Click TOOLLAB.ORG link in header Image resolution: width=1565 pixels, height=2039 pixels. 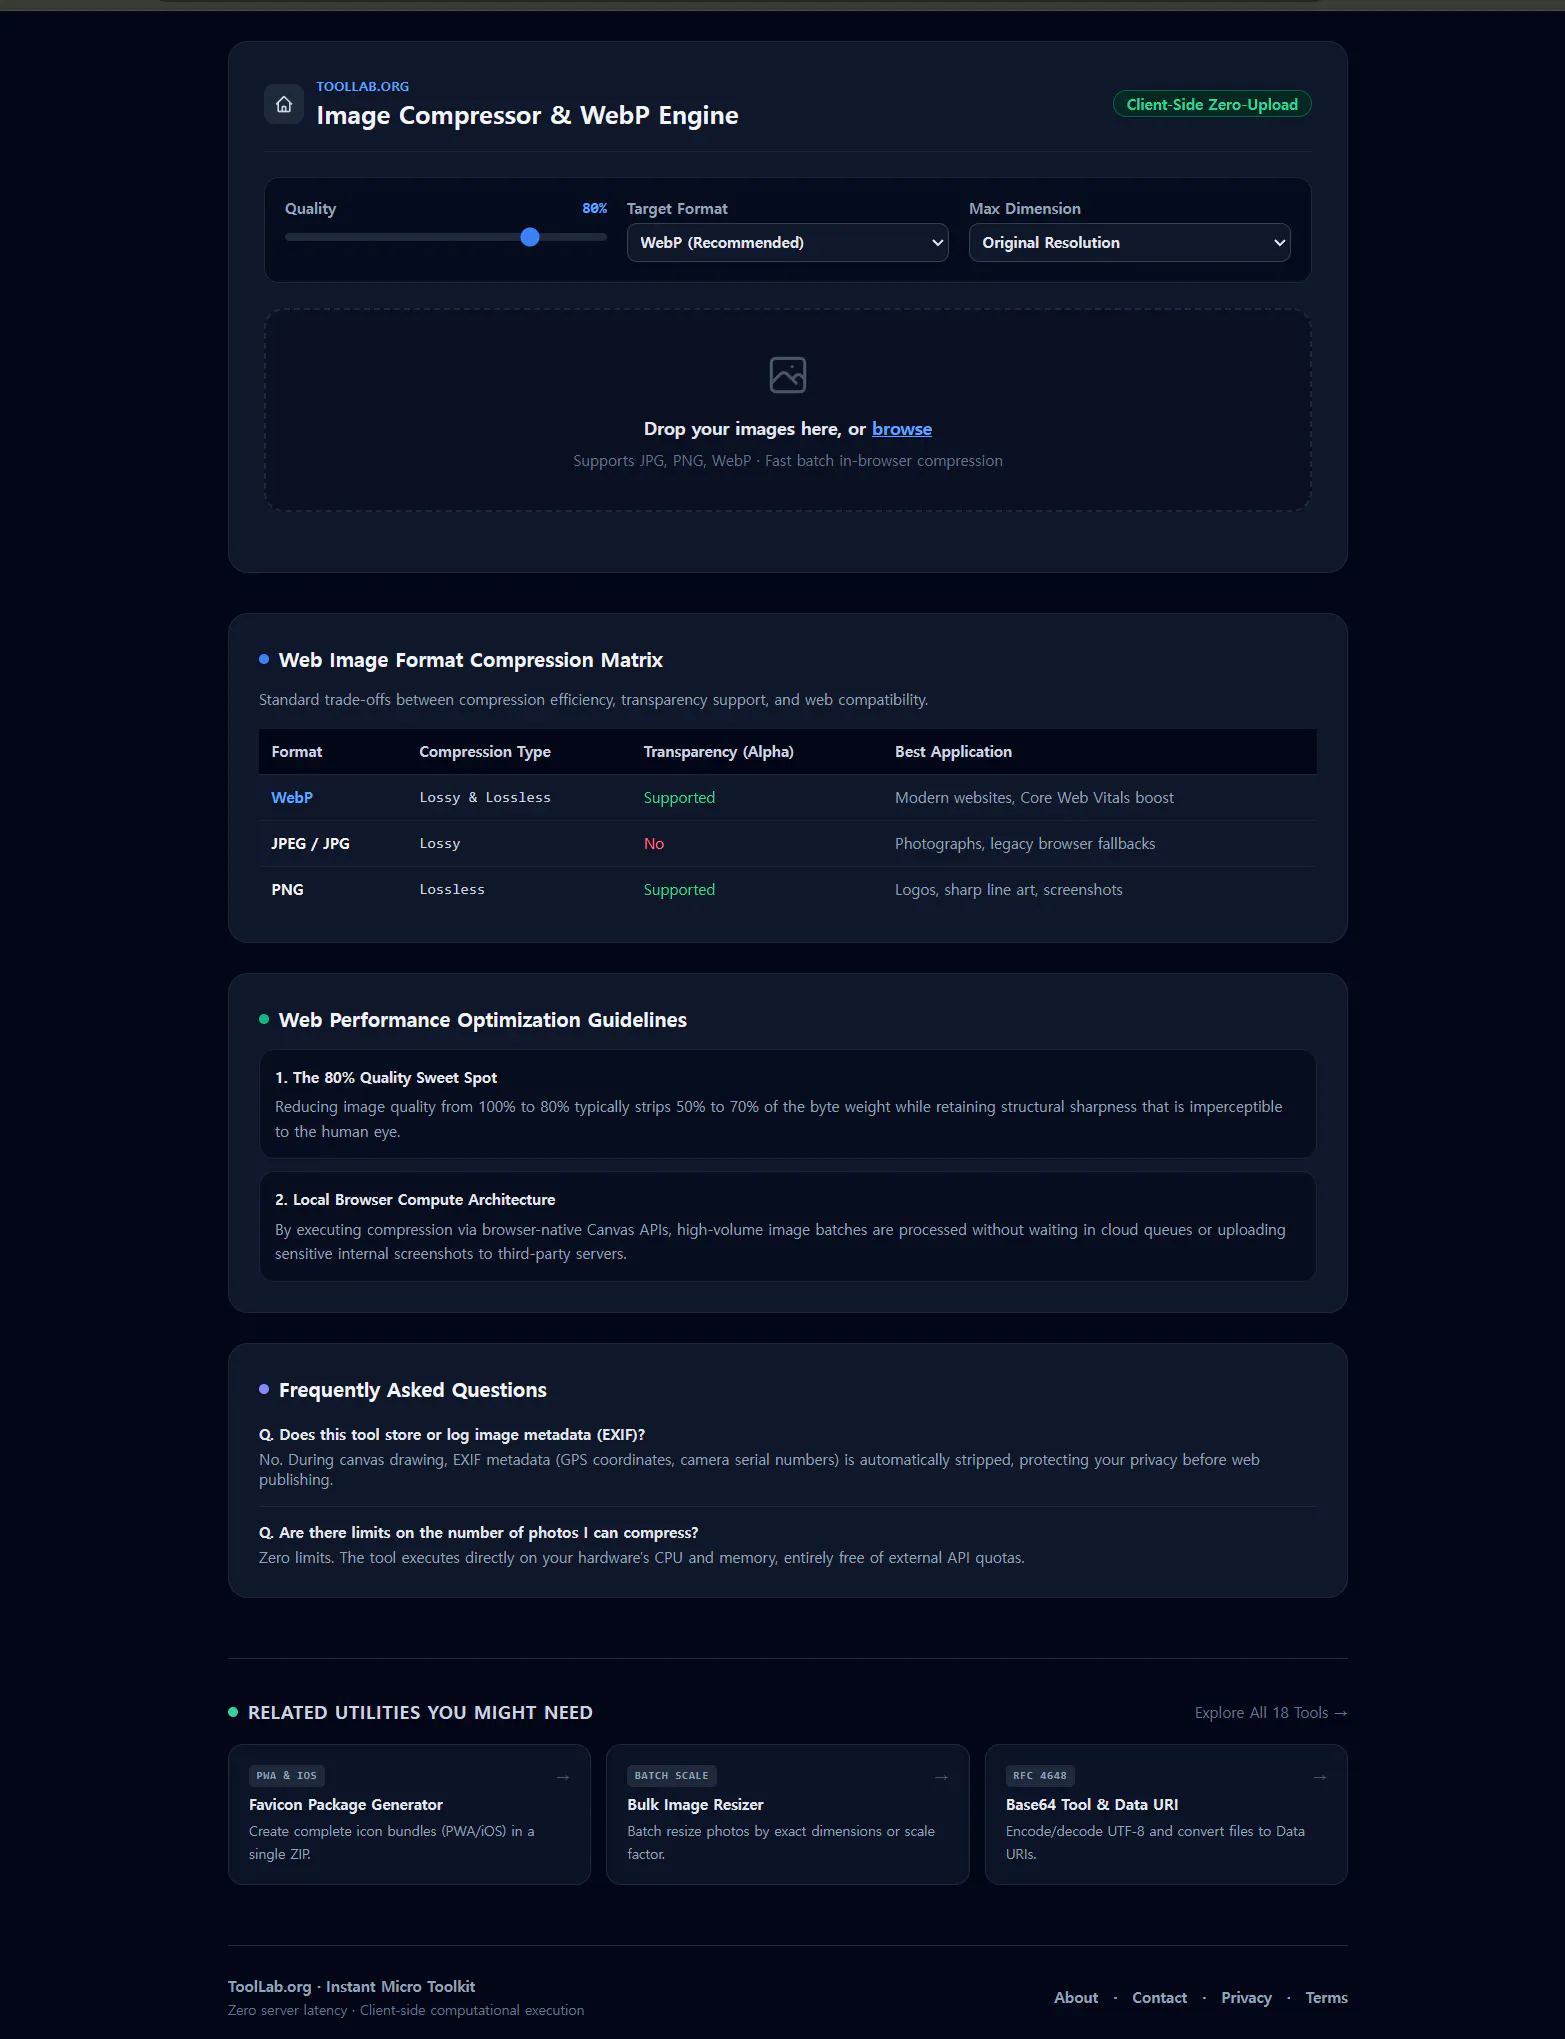[363, 87]
